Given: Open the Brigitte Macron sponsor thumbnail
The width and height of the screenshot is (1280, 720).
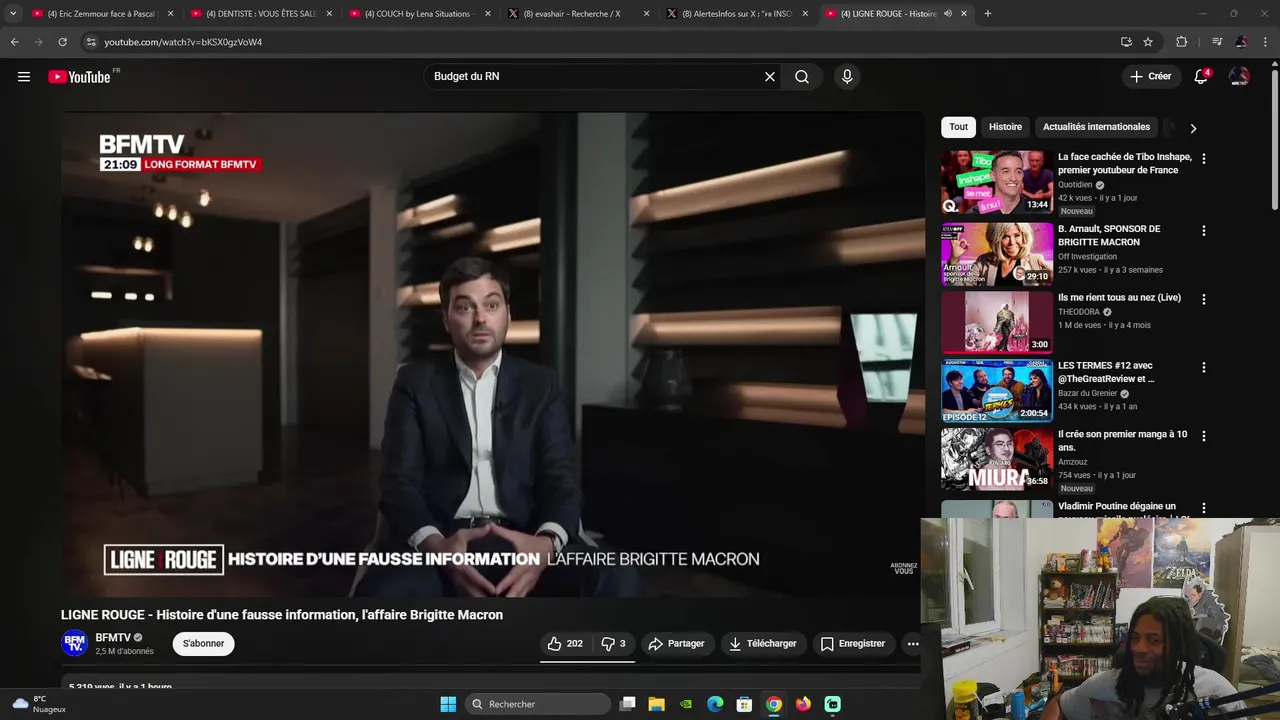Looking at the screenshot, I should click(x=997, y=254).
